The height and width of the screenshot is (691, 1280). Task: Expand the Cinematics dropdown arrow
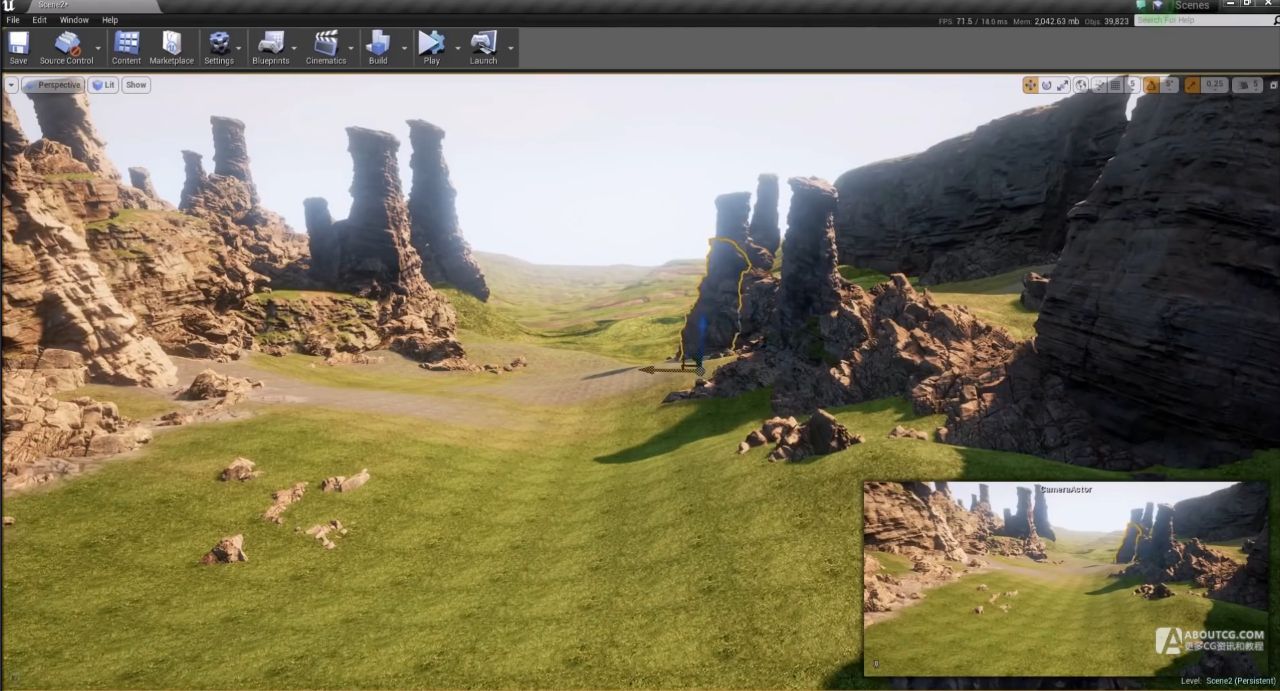tap(352, 48)
